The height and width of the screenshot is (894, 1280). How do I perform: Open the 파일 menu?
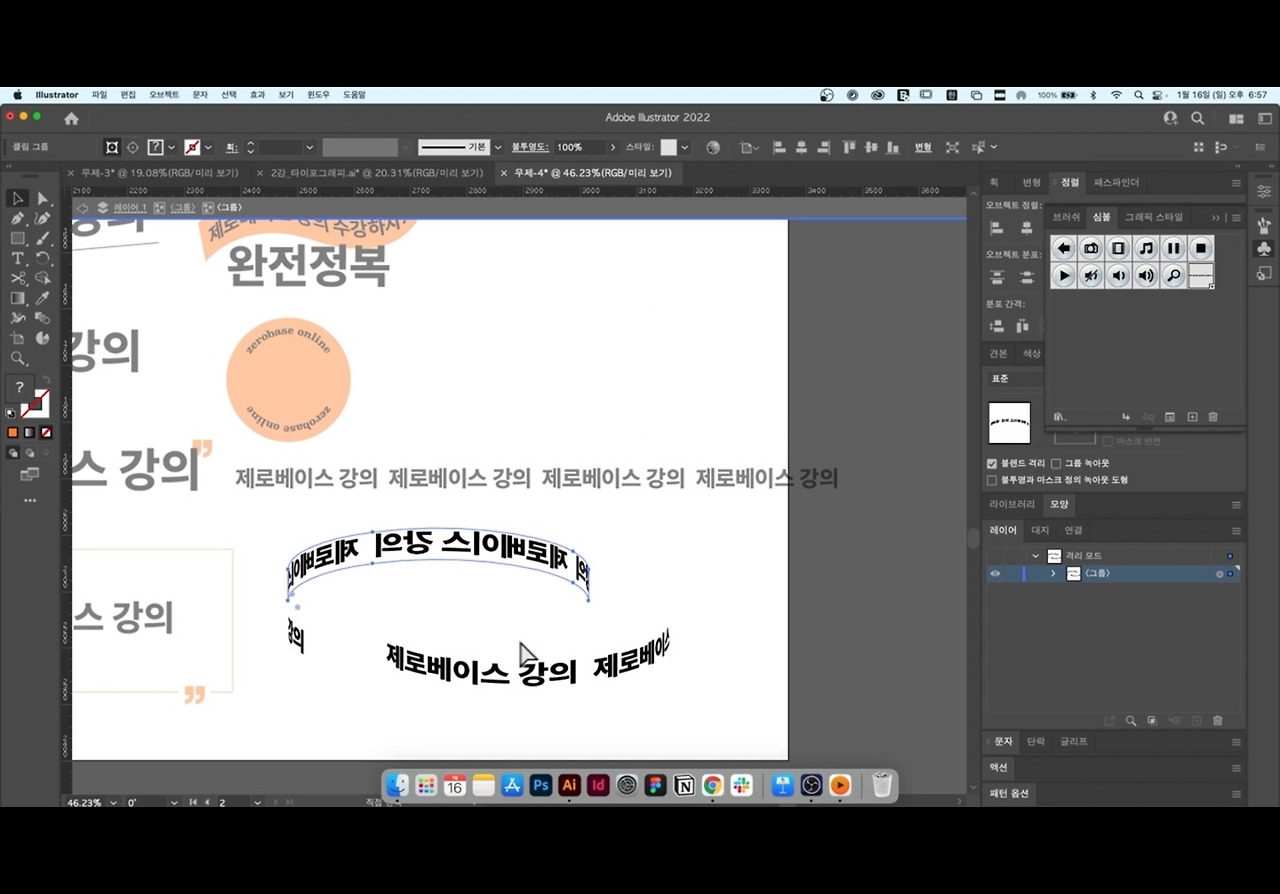[99, 95]
